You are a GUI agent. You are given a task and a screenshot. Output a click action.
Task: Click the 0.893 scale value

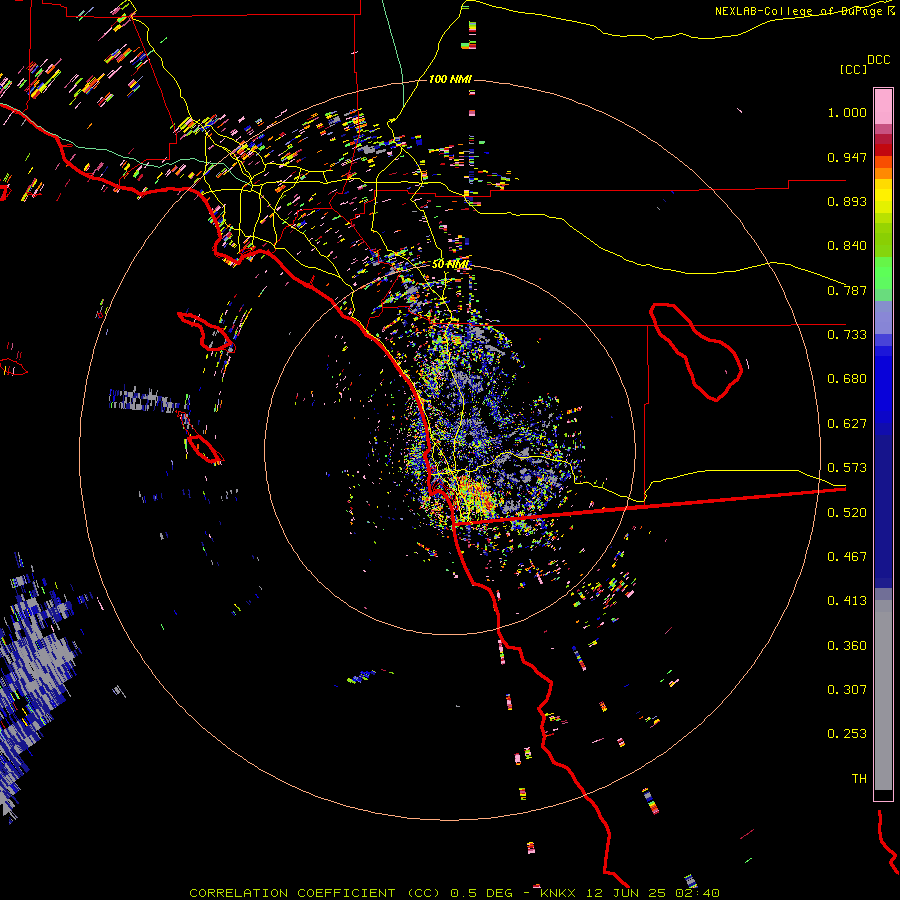pos(847,201)
